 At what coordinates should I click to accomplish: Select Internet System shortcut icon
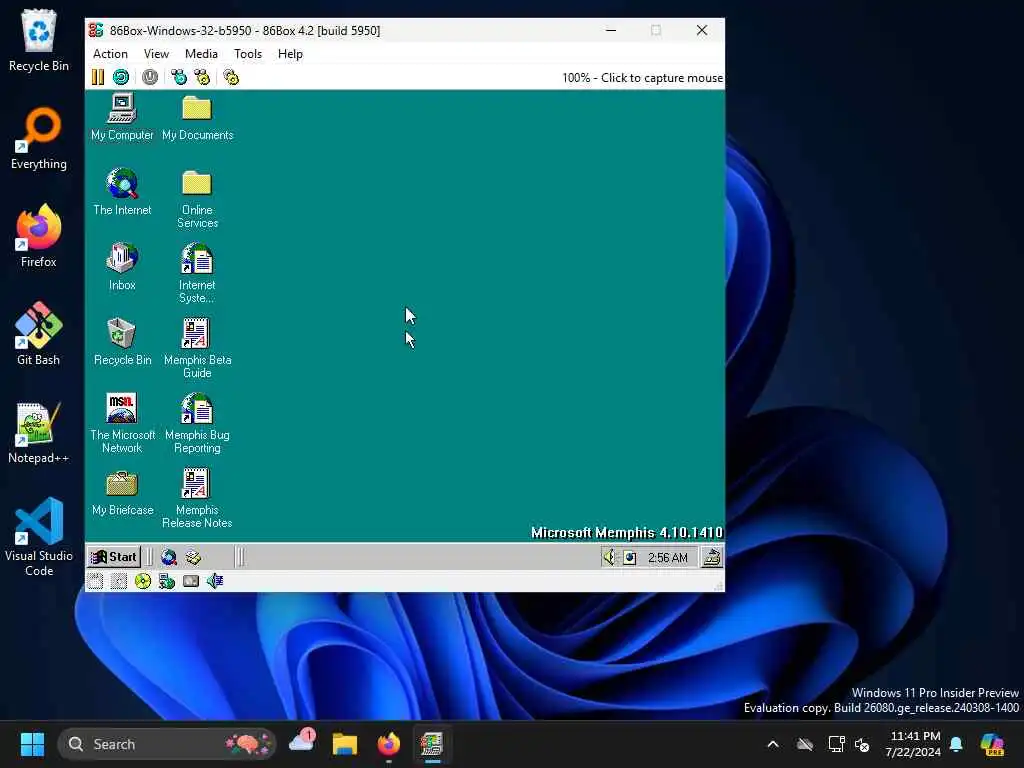[x=197, y=273]
